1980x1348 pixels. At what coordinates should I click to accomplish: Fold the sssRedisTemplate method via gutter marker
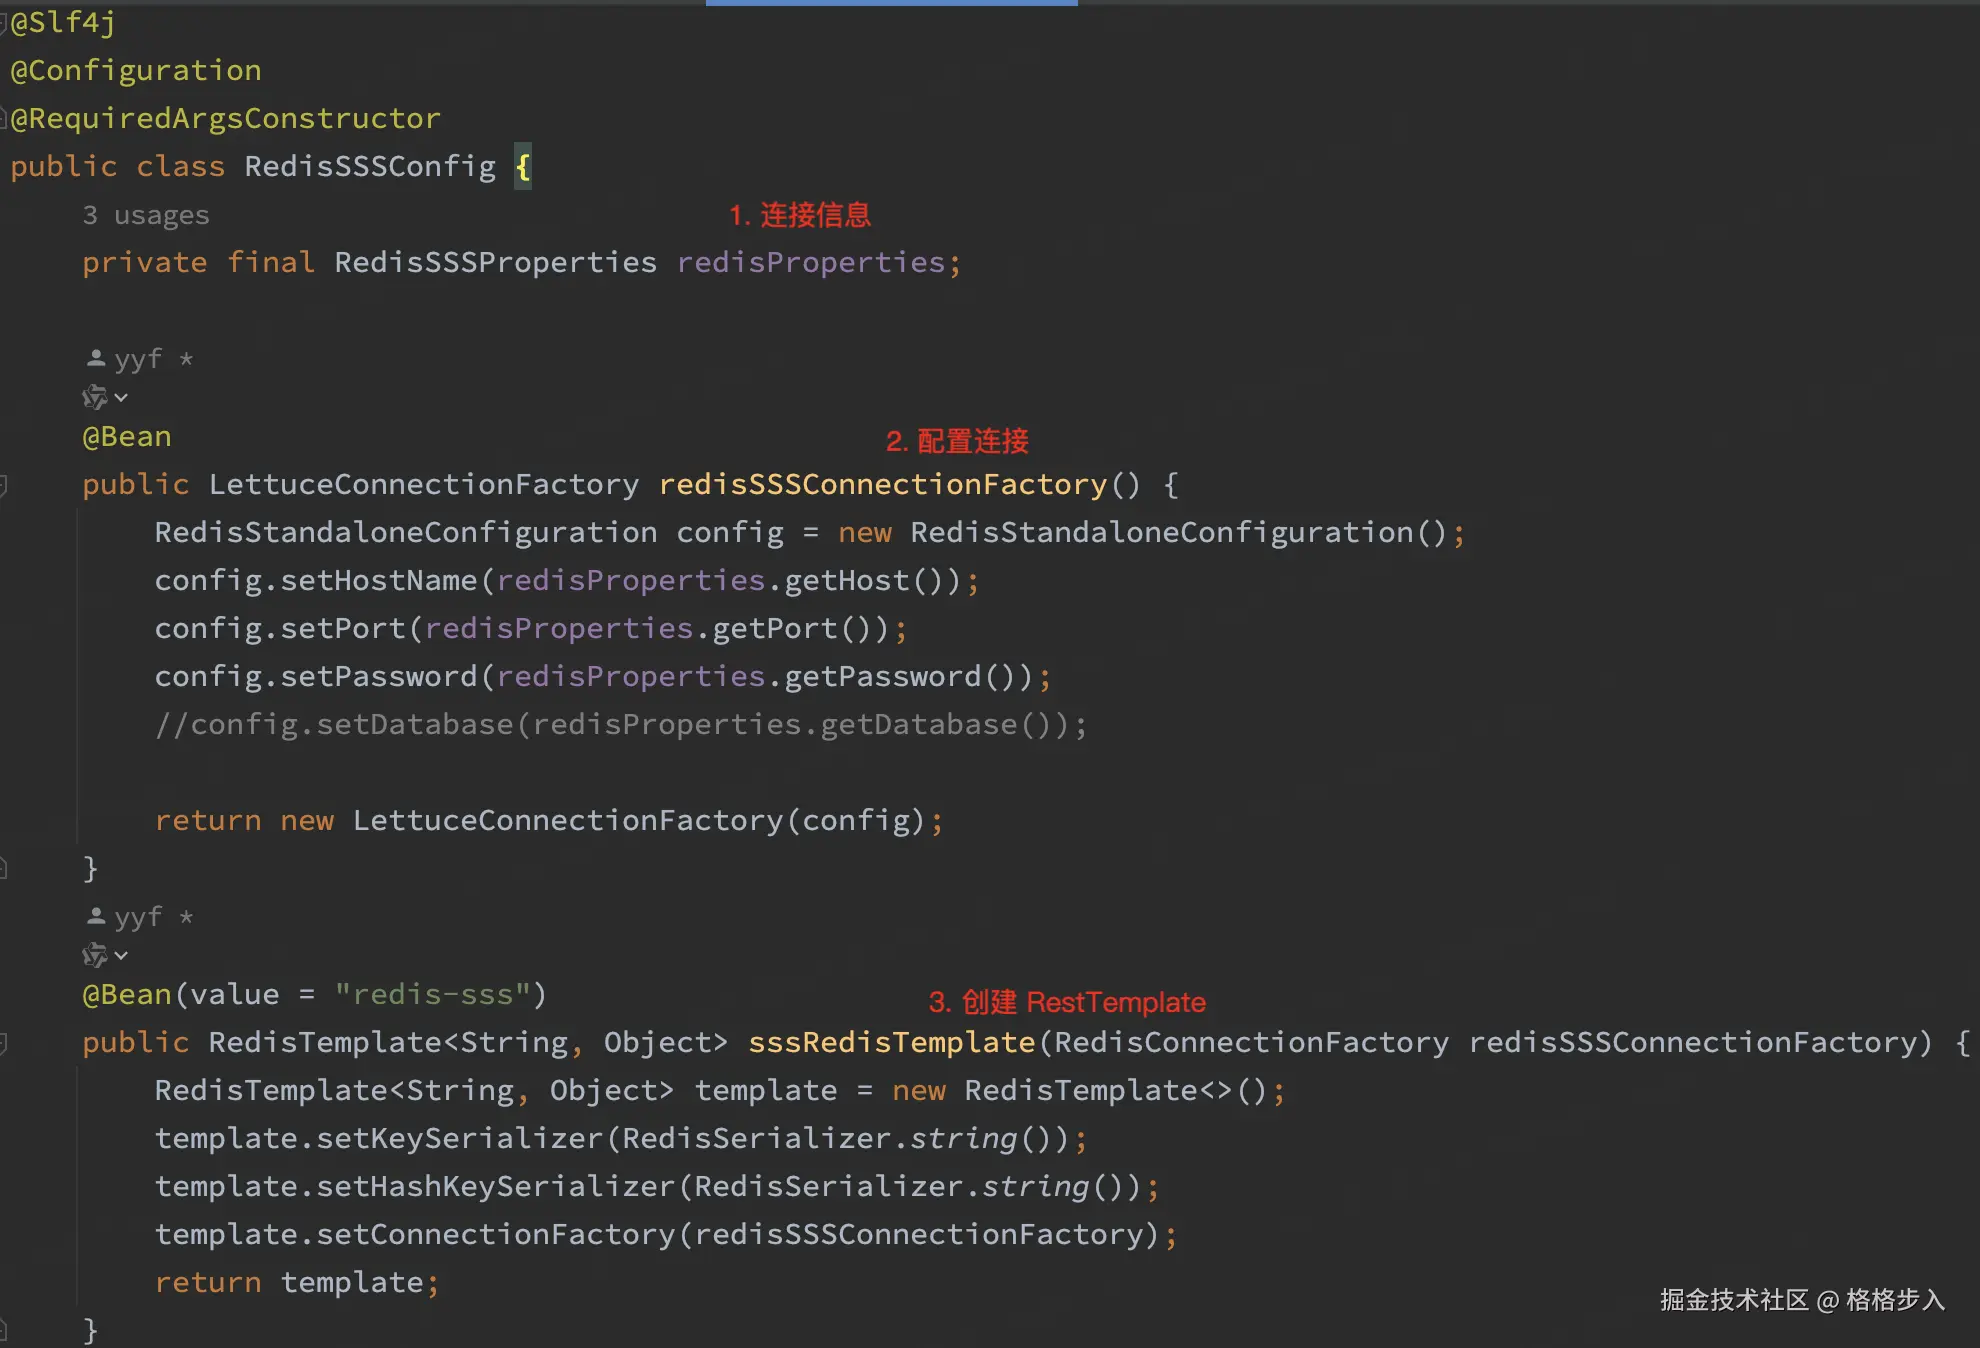pyautogui.click(x=4, y=1044)
